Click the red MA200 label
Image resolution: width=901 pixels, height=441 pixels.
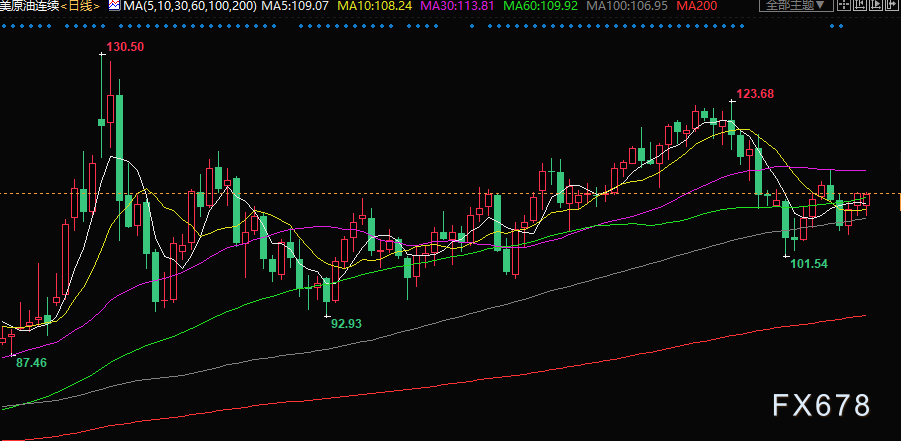(696, 6)
